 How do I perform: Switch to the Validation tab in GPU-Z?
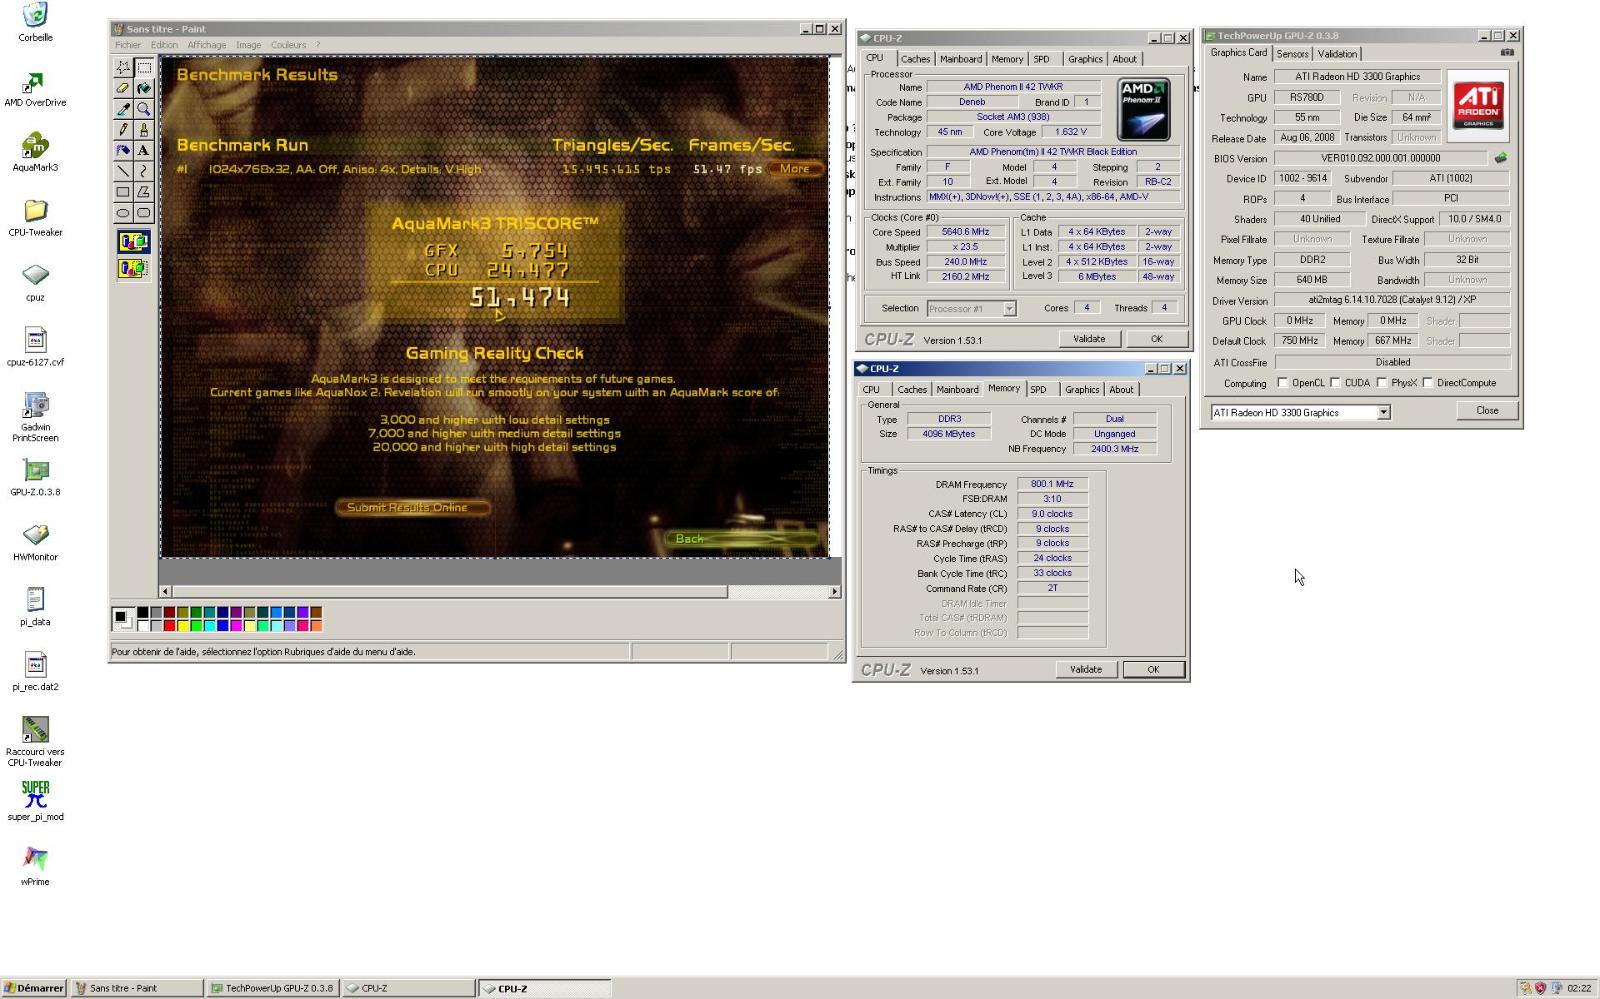[1337, 54]
